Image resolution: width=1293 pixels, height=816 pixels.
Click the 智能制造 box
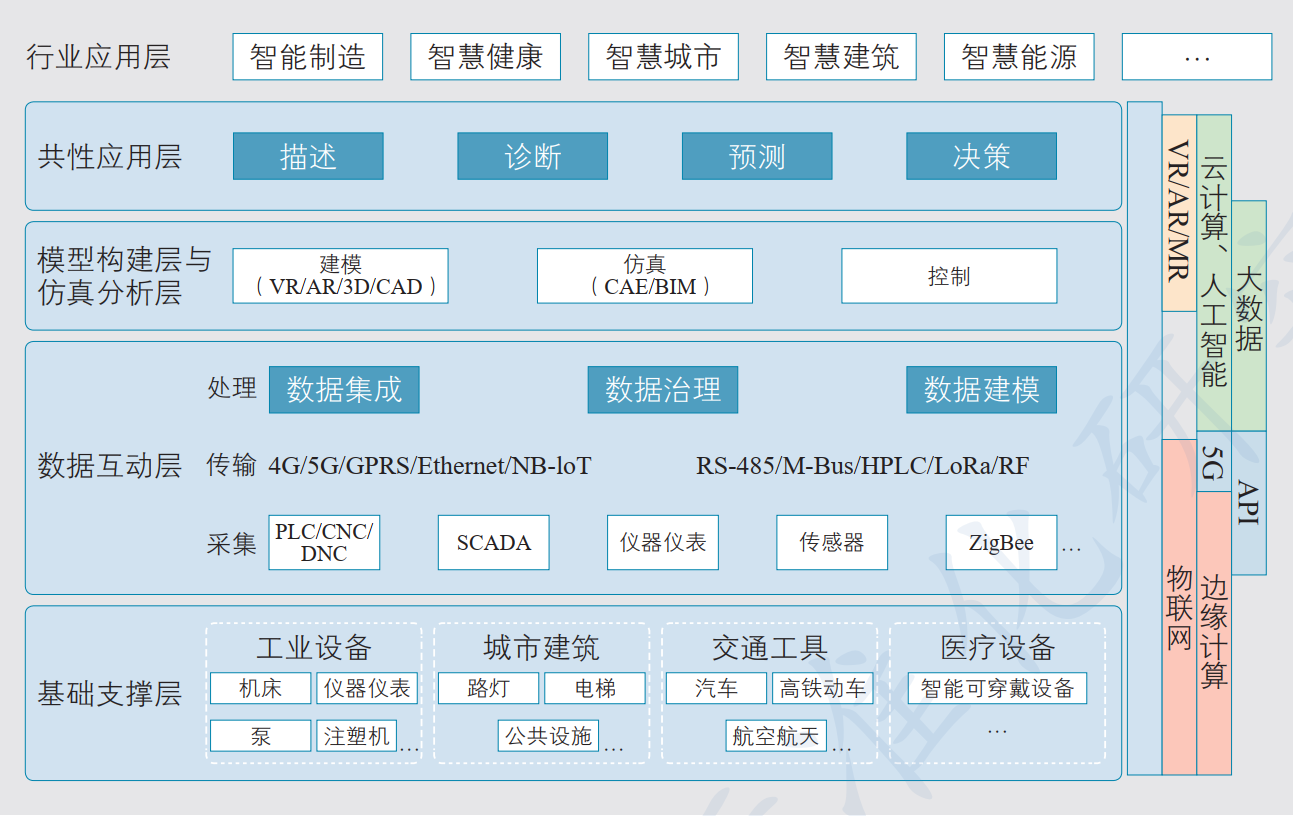(x=308, y=57)
